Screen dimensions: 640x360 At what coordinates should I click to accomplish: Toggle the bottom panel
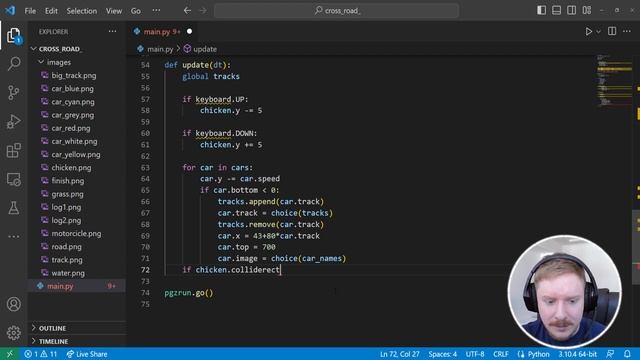(556, 10)
